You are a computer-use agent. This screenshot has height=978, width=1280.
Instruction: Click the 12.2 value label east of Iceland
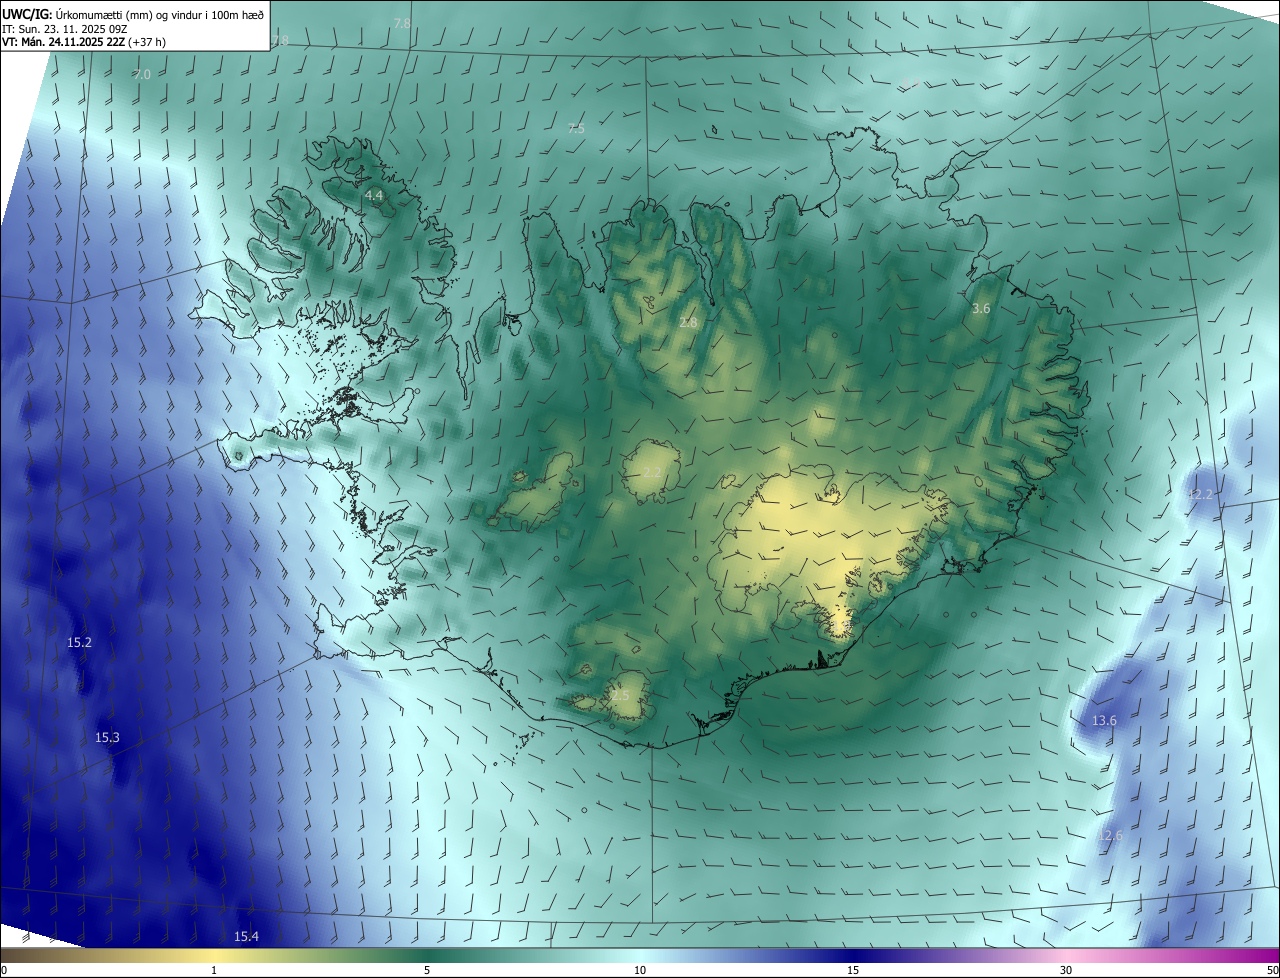click(x=1199, y=495)
